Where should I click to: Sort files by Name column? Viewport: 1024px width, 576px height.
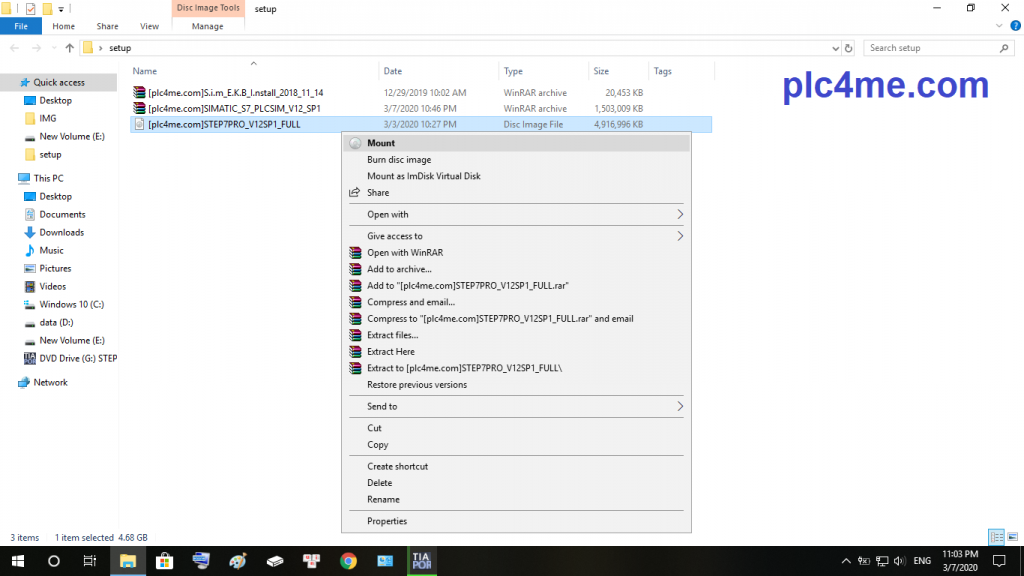(x=255, y=71)
